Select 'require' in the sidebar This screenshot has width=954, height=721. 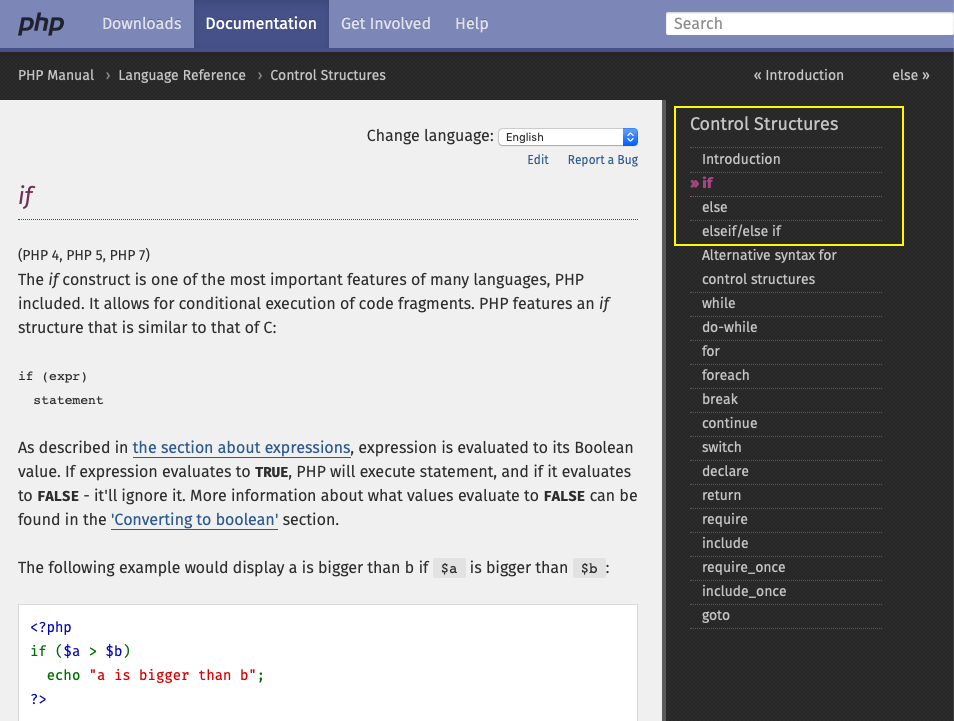click(725, 520)
